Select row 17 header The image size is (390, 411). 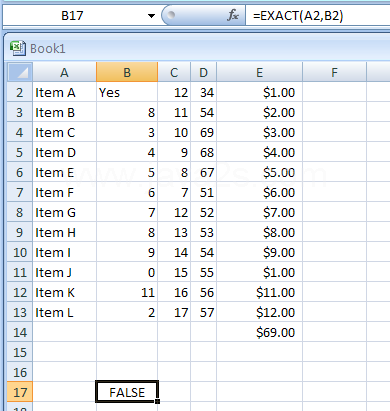20,392
